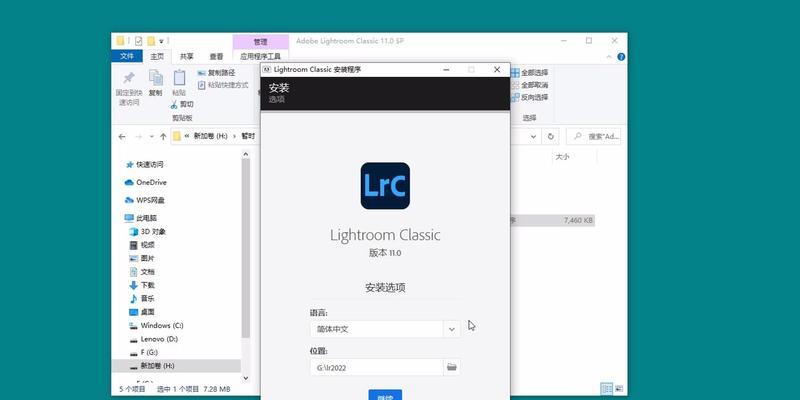Select F (G:) drive in navigation pane

149,353
